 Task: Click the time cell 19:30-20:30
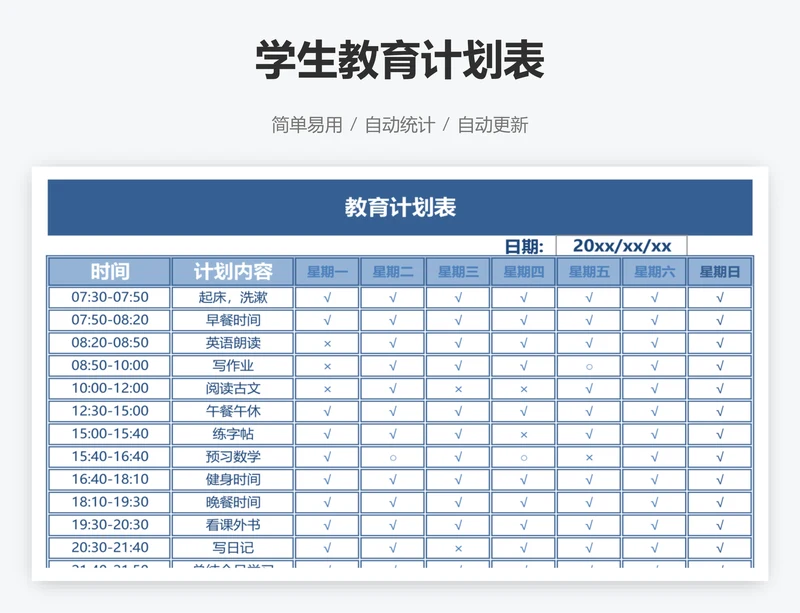pyautogui.click(x=109, y=525)
